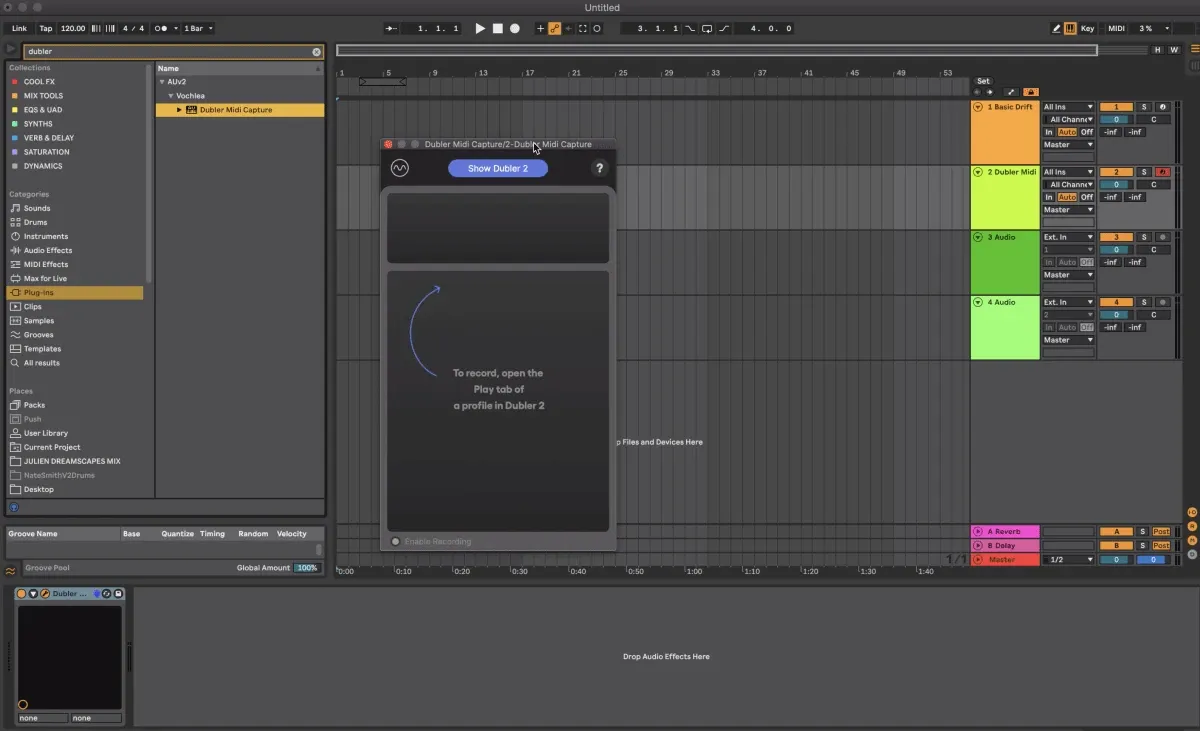Click the arrangement overview bar
This screenshot has height=731, width=1200.
(x=716, y=50)
